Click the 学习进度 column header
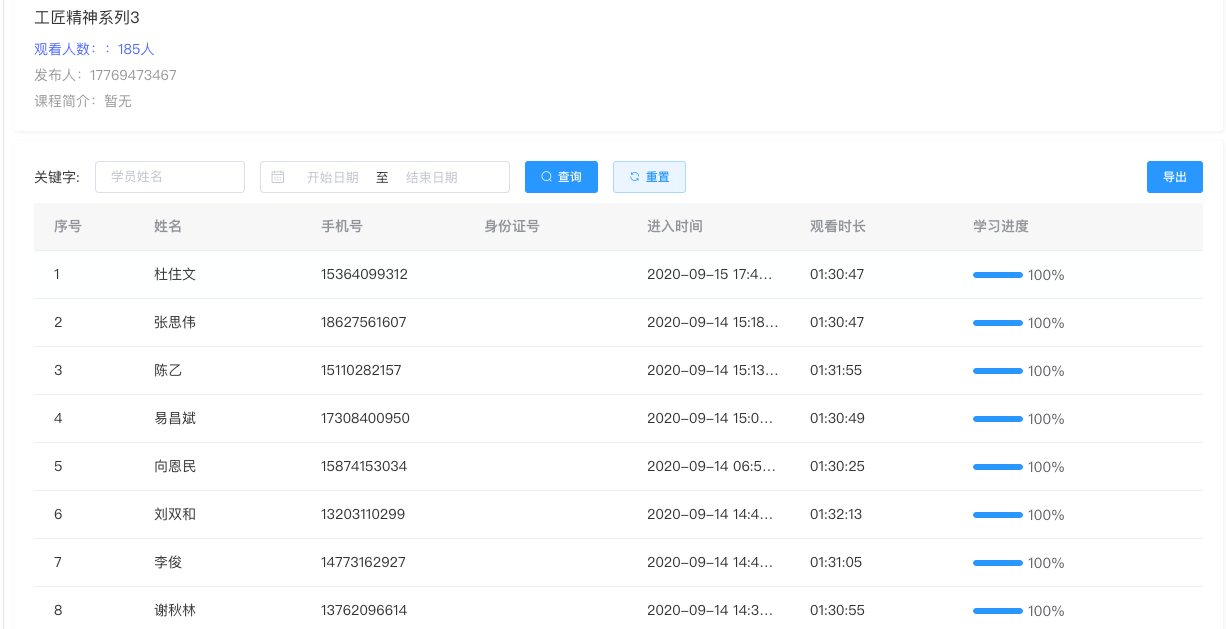 [1000, 226]
